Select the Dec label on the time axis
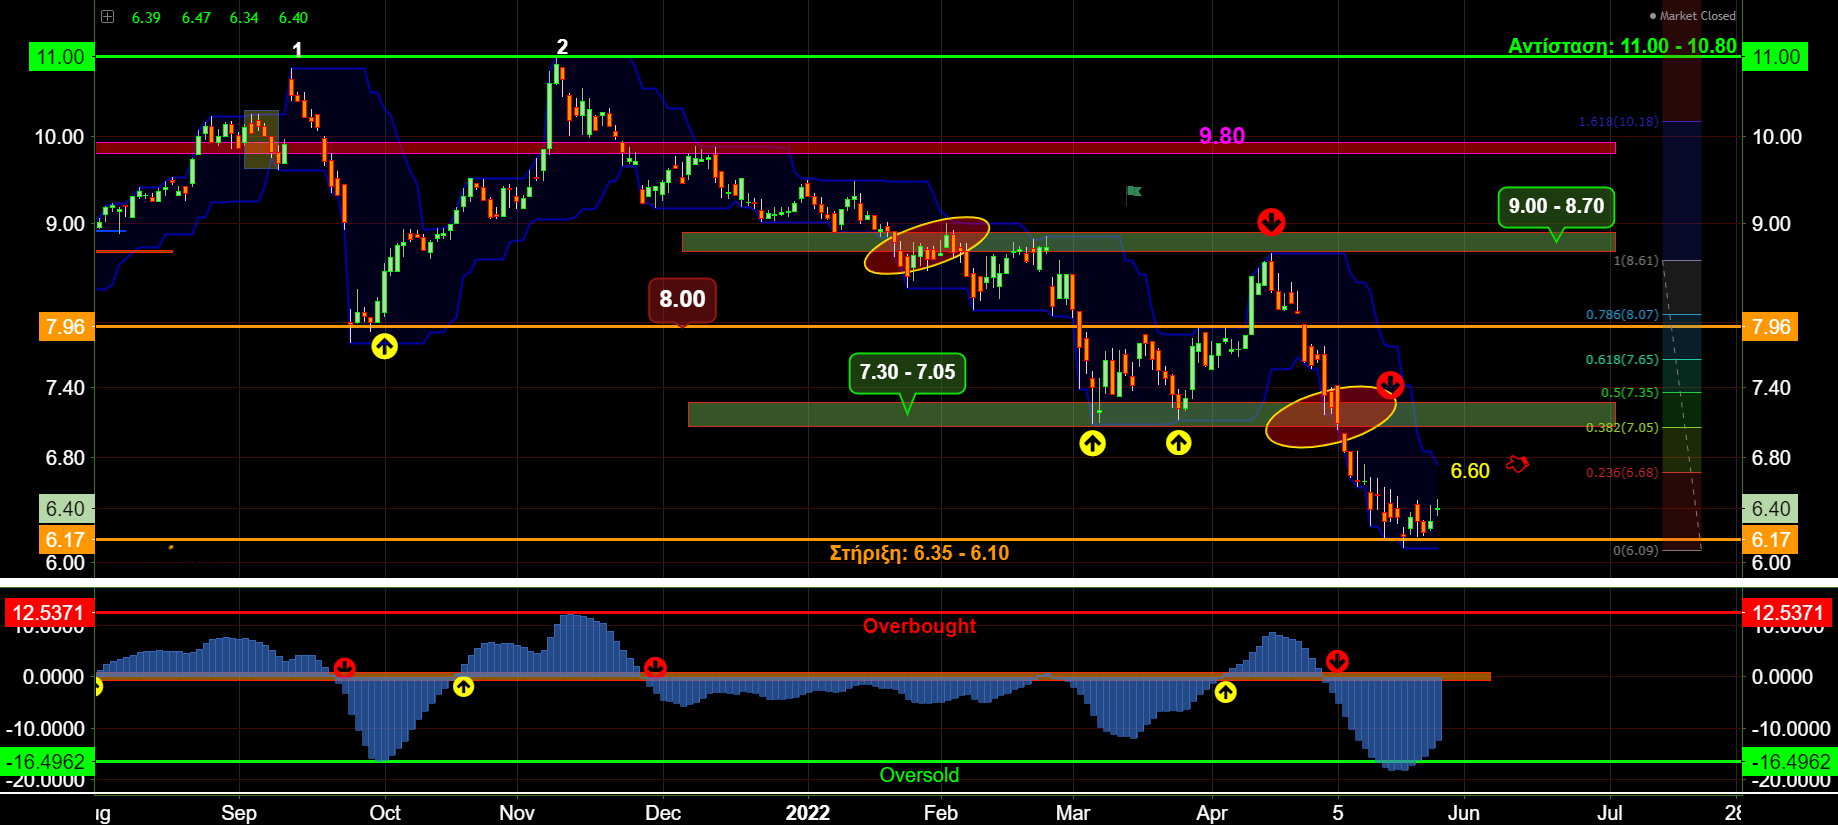 663,813
